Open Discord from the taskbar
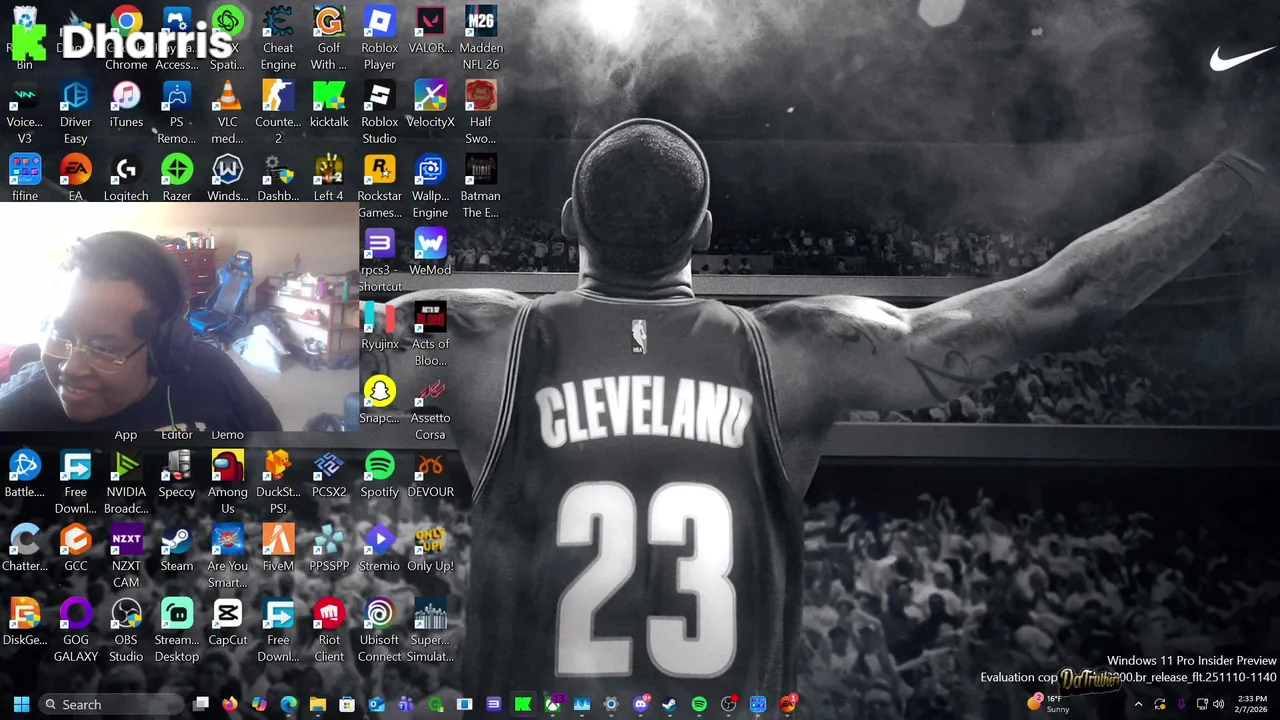The height and width of the screenshot is (720, 1280). coord(641,705)
